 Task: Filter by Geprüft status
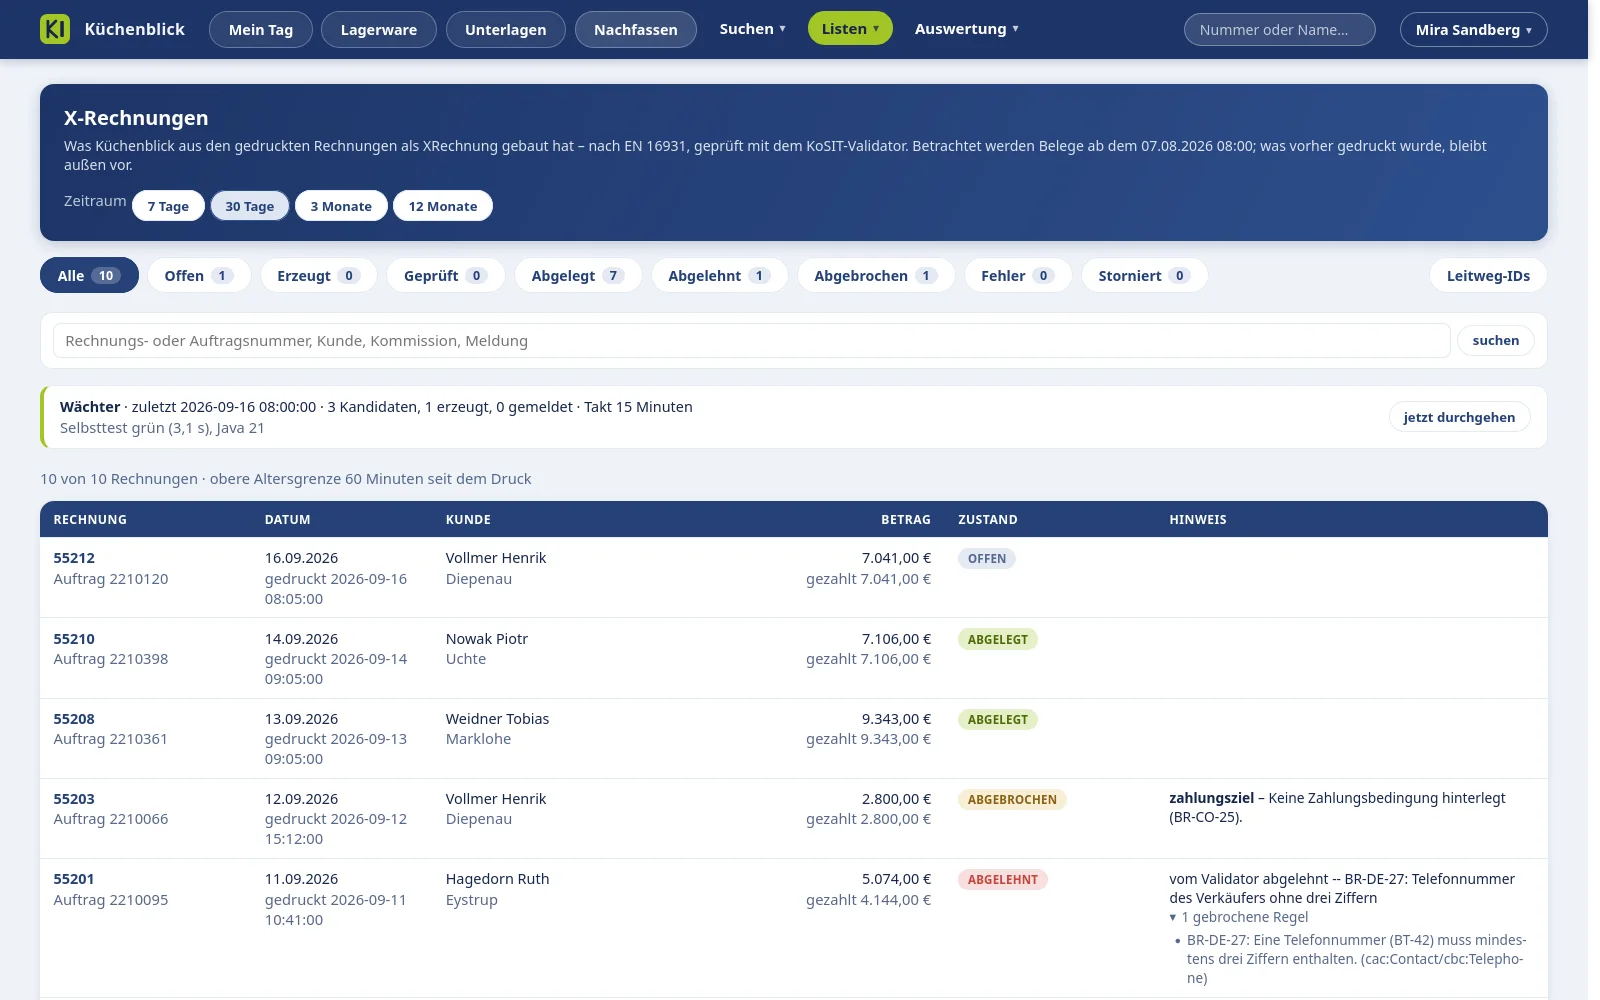[446, 276]
